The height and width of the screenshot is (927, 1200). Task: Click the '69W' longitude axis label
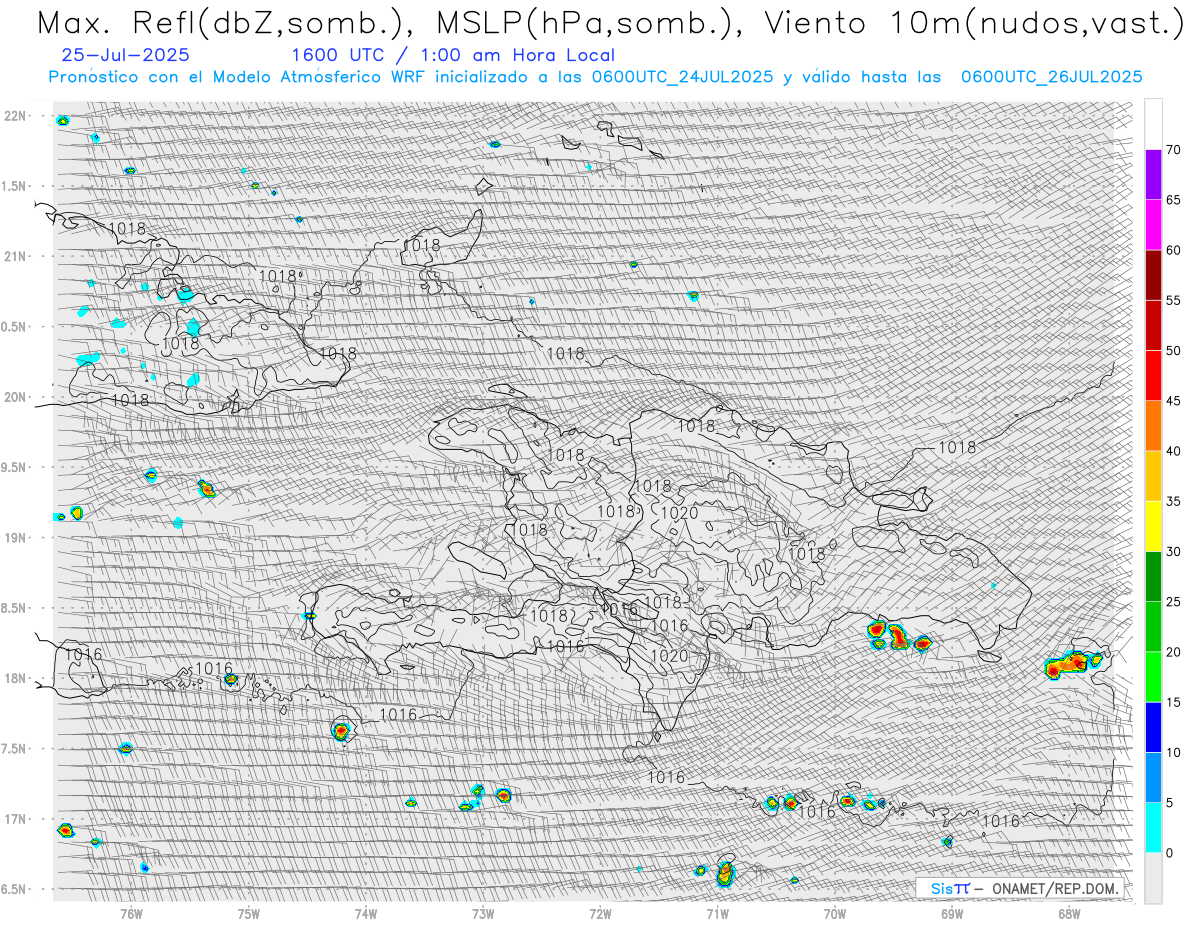[x=952, y=912]
